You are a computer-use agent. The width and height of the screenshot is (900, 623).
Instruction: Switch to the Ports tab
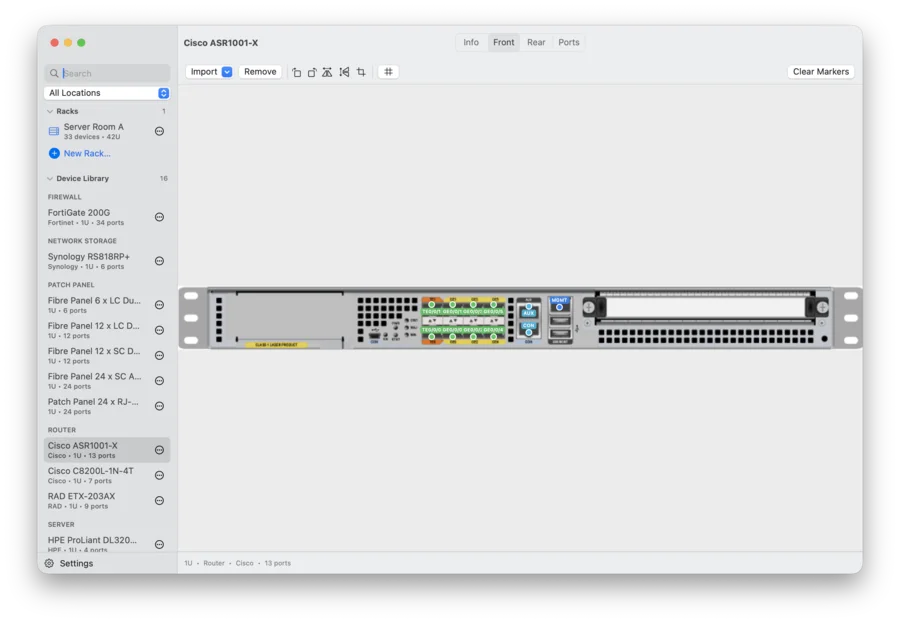click(569, 42)
